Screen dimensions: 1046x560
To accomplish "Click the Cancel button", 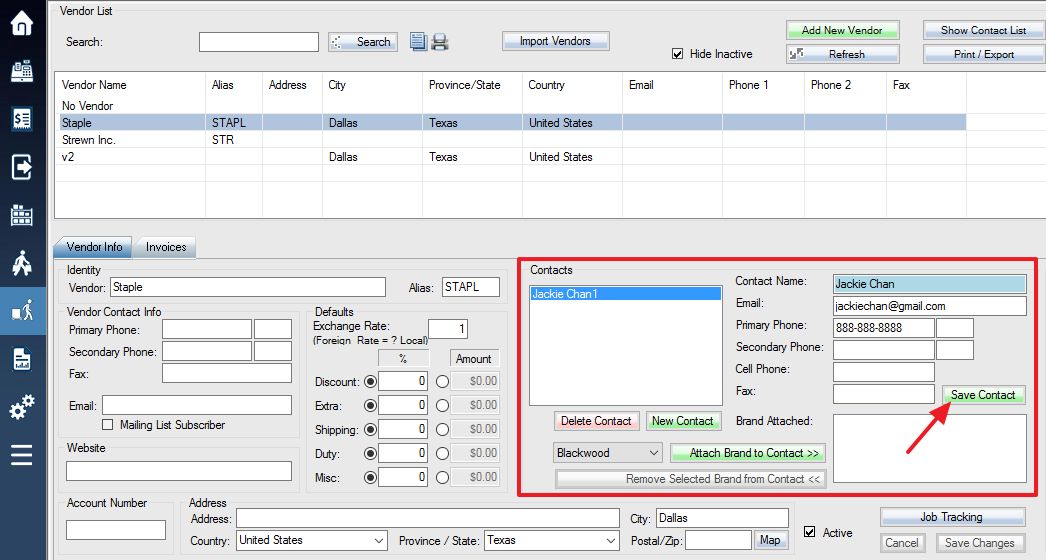I will 902,543.
